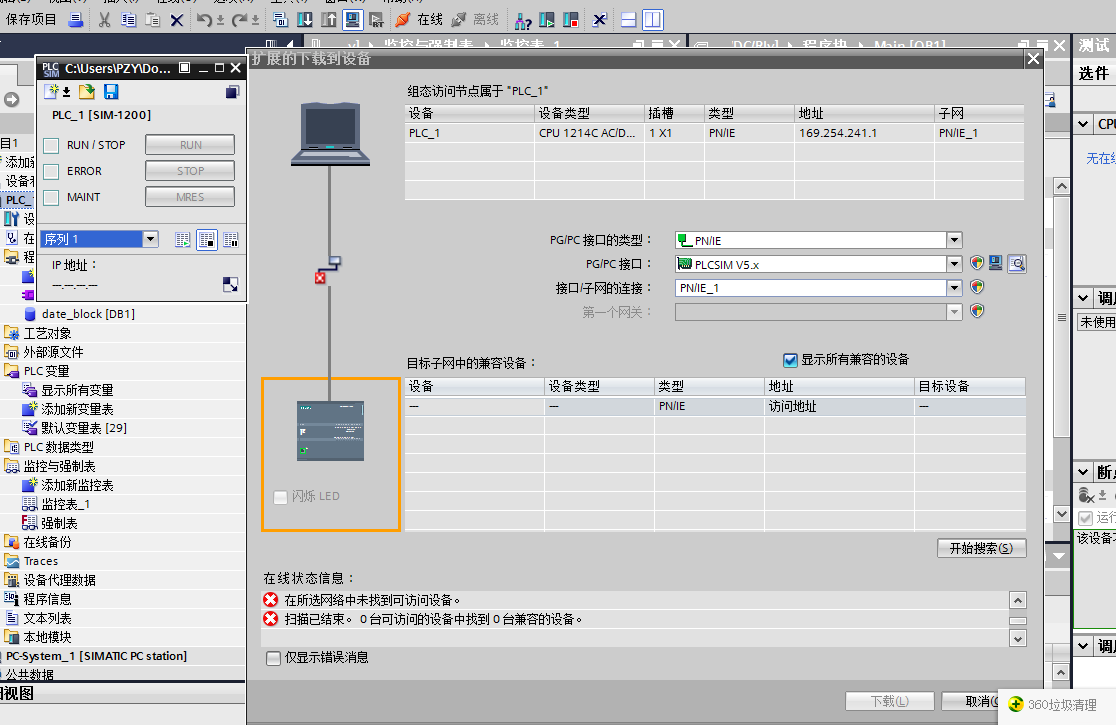Click pause sequence icon in PLCSIM

pos(231,240)
